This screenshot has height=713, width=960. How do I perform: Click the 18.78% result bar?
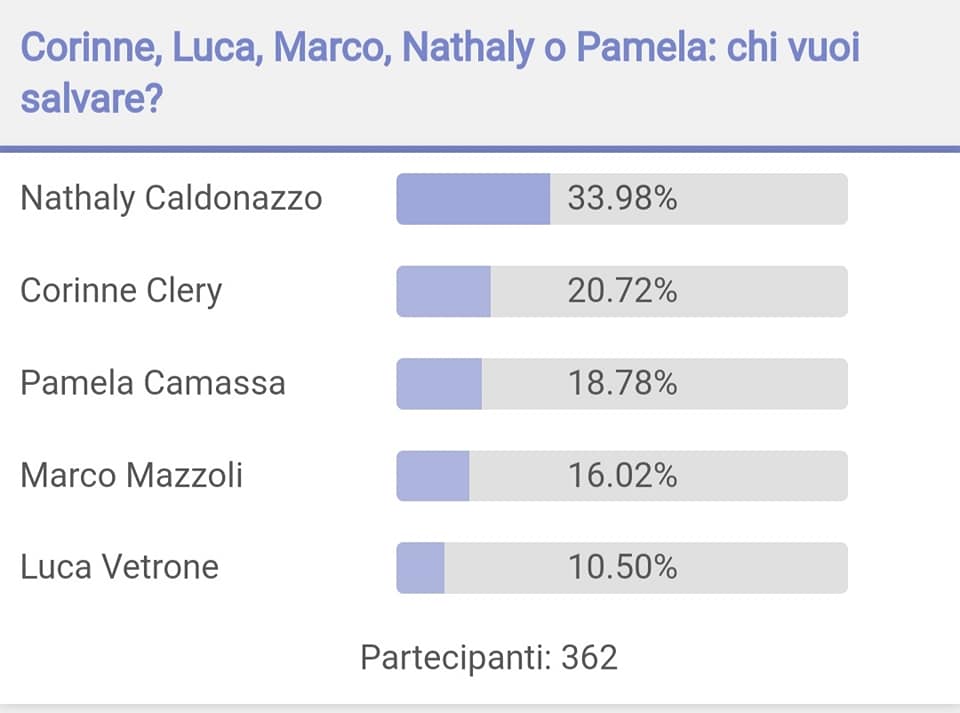pos(622,384)
